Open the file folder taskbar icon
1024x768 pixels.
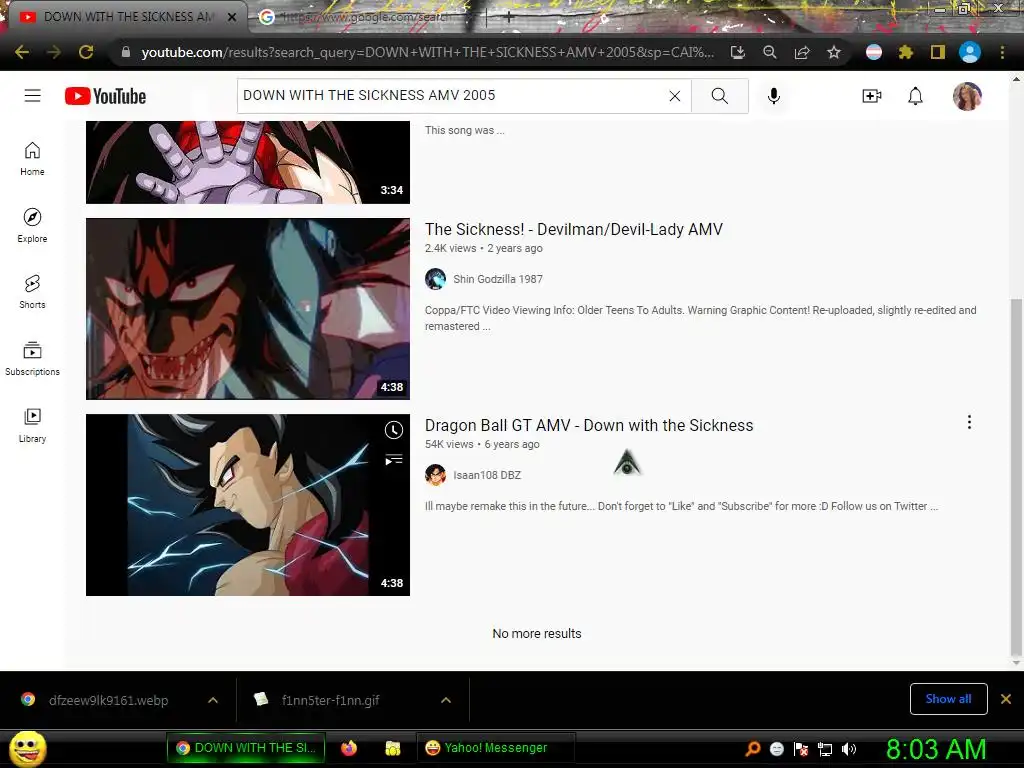point(392,748)
